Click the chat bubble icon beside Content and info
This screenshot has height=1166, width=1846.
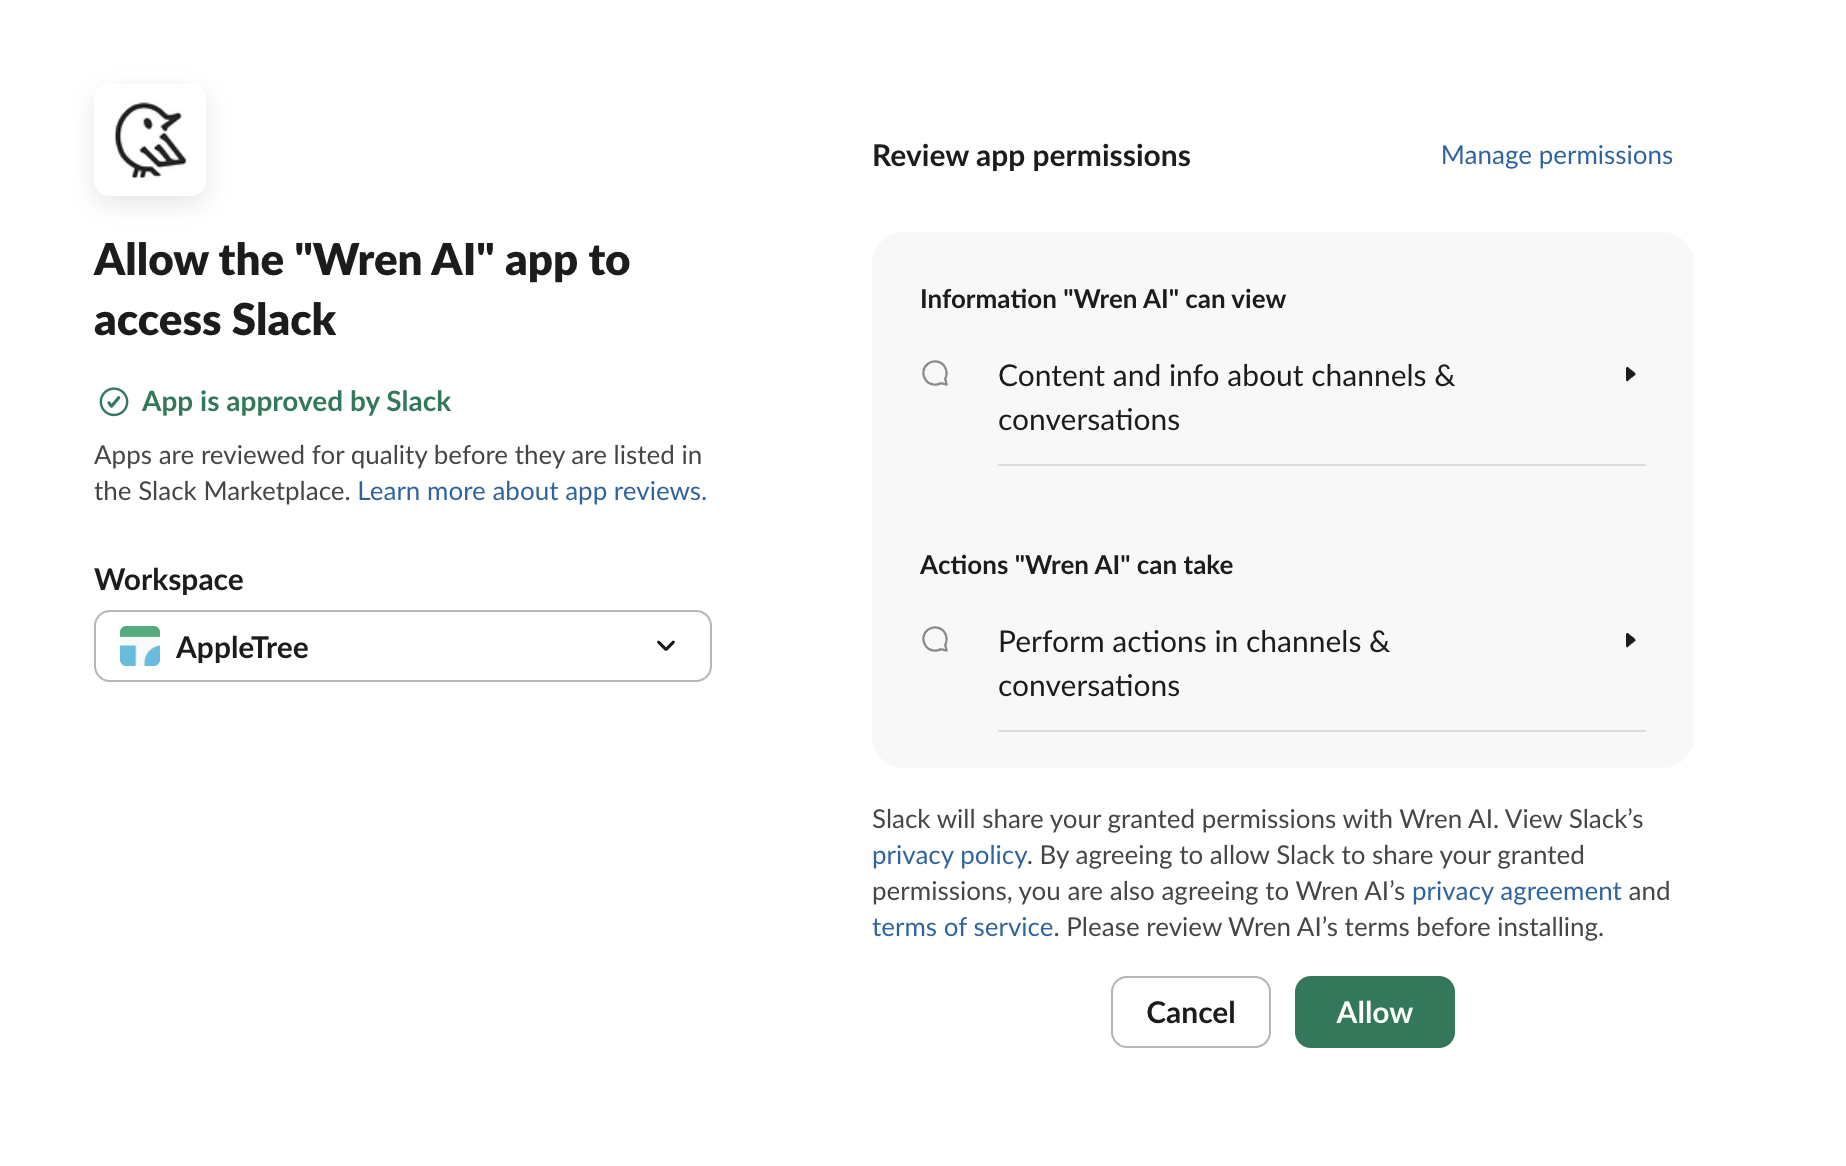[935, 374]
